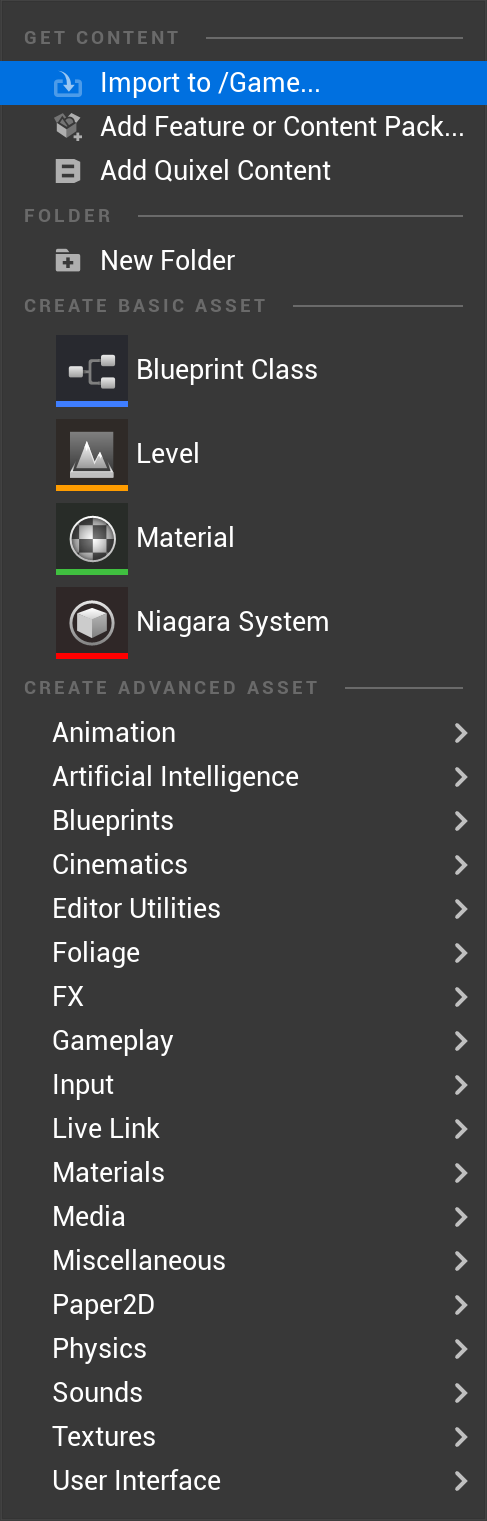487x1521 pixels.
Task: Open the Foliage menu entry
Action: (243, 953)
